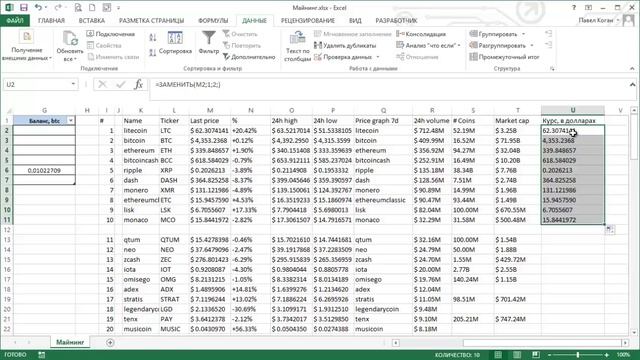
Task: Select column U header
Action: (573, 110)
